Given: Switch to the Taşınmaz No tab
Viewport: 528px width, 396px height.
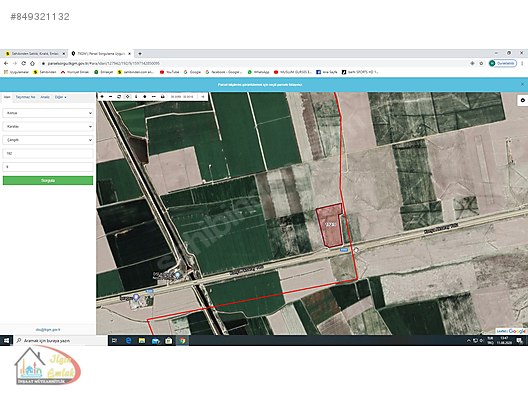Looking at the screenshot, I should [x=25, y=97].
